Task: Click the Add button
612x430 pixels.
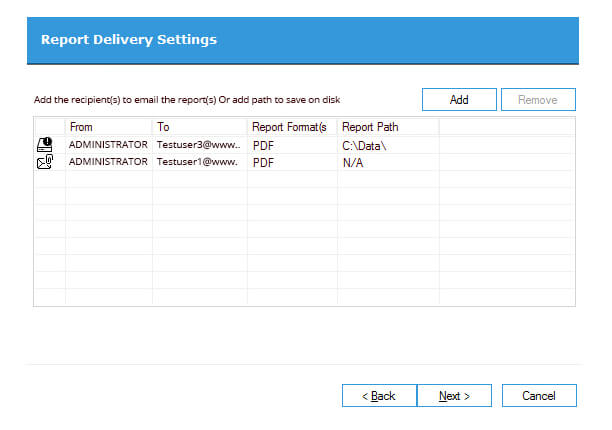Action: (x=459, y=100)
